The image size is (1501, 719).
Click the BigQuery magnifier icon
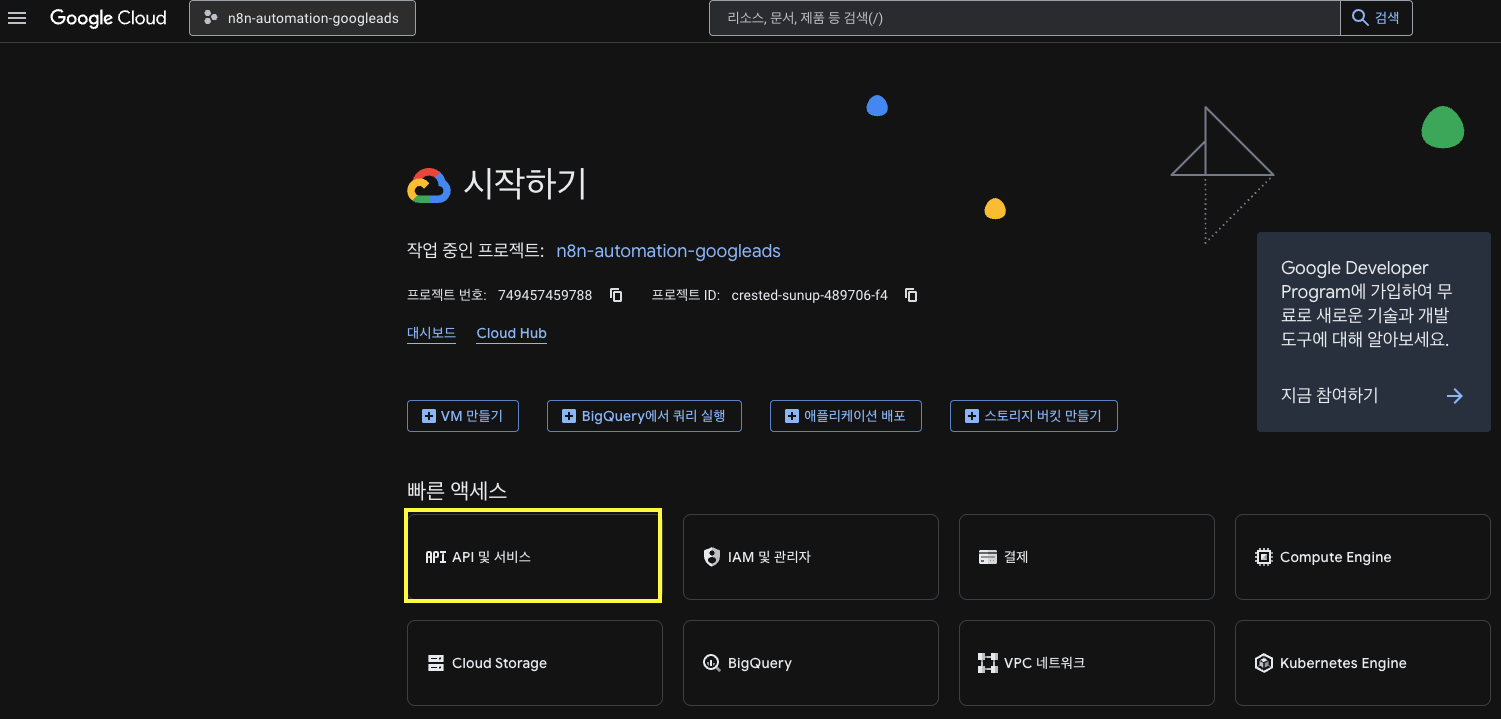point(712,663)
